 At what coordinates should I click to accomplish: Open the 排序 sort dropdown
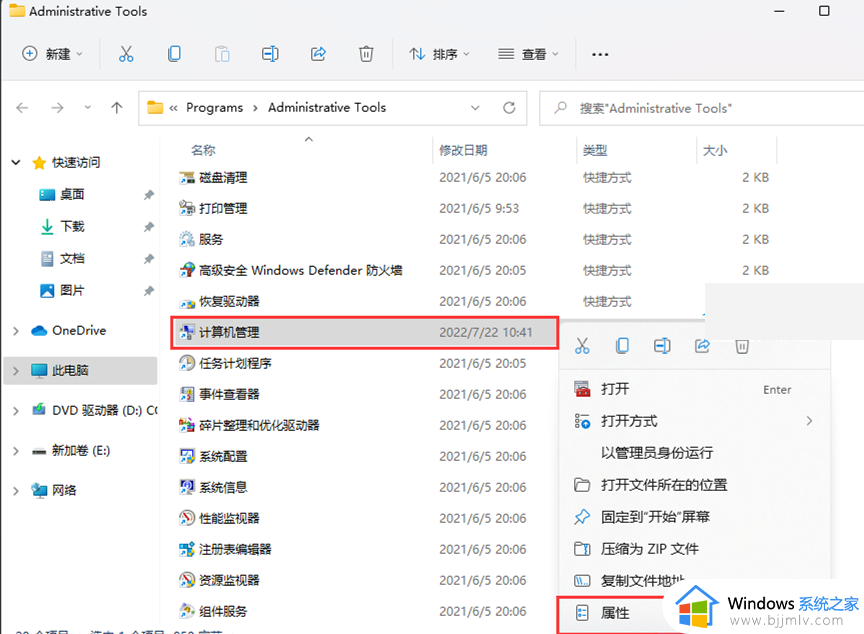(x=439, y=54)
